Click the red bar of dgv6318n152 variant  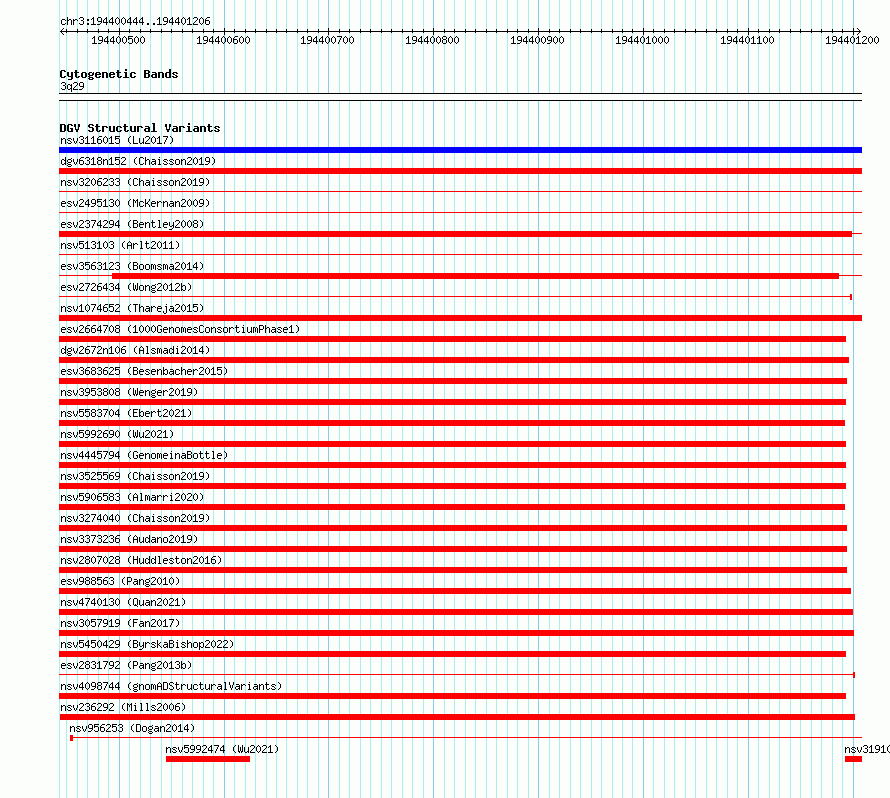(460, 171)
